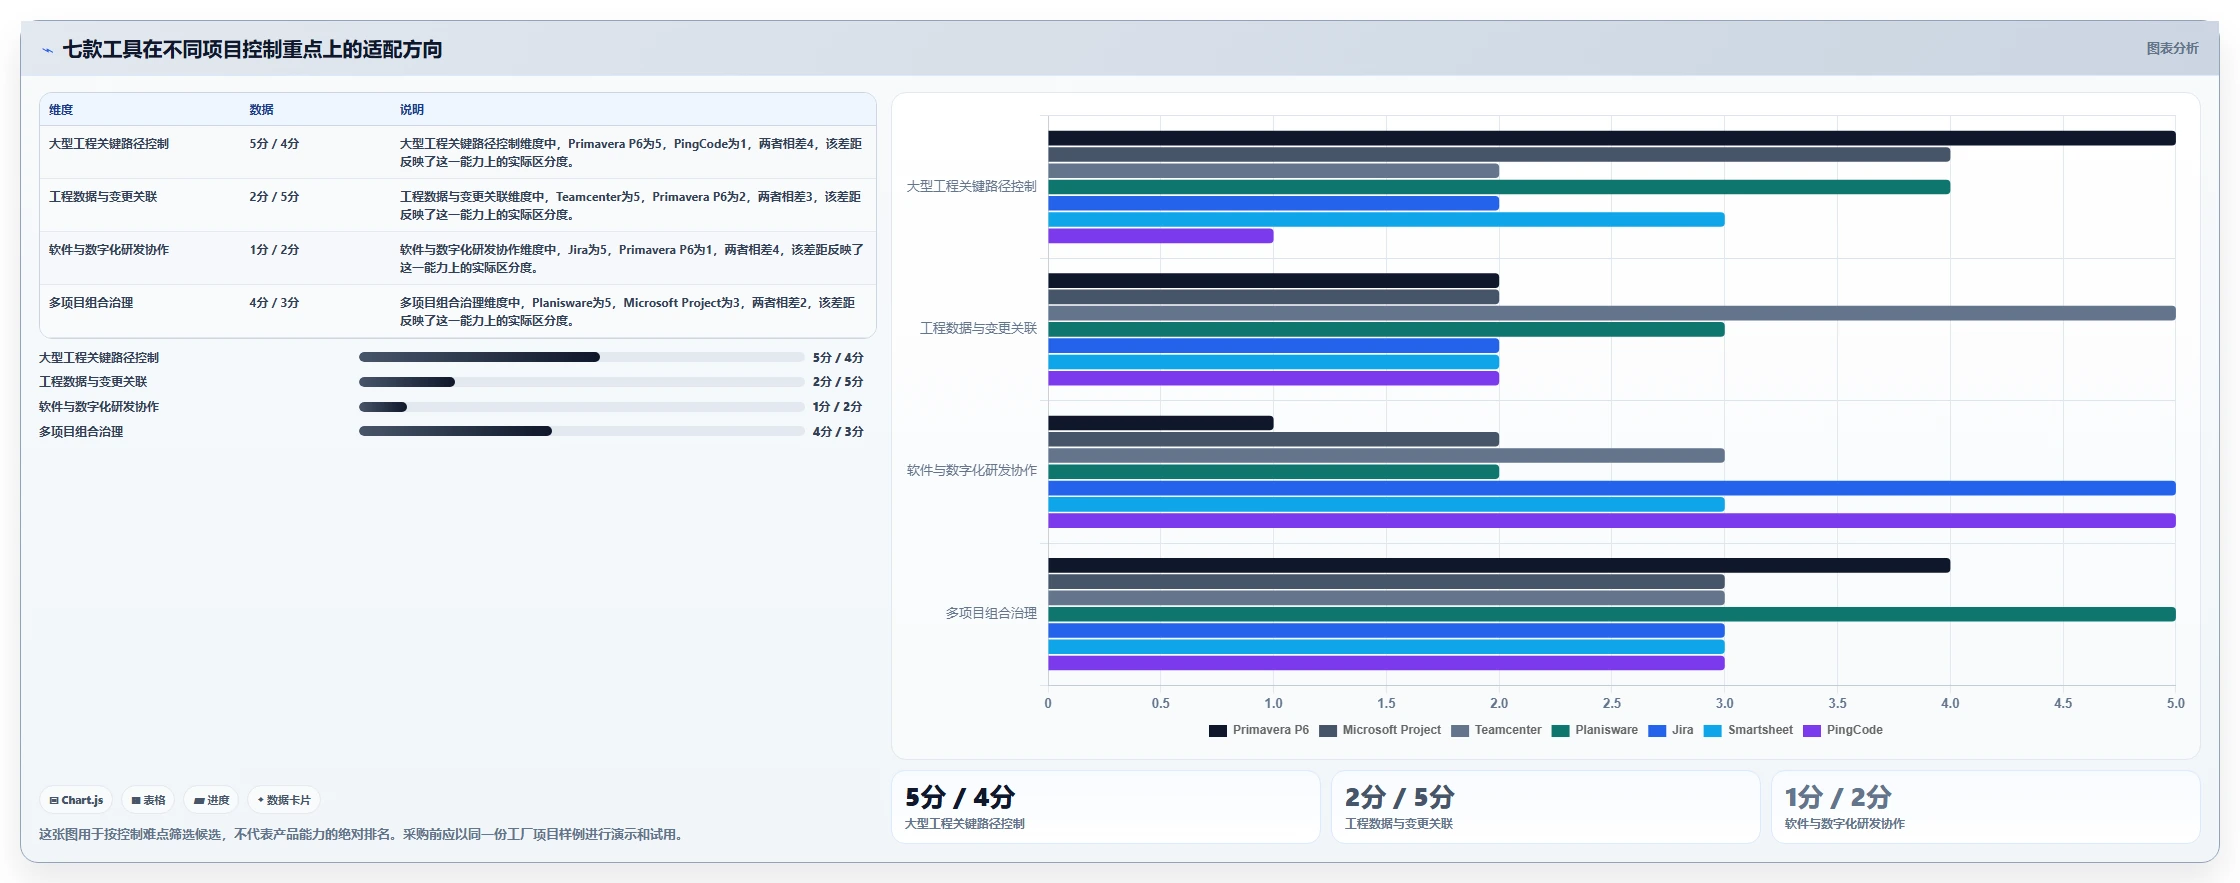Click the blue Jira bar under 软件与数字化研发协作
Screen dimensions: 2240x883
tap(1611, 488)
